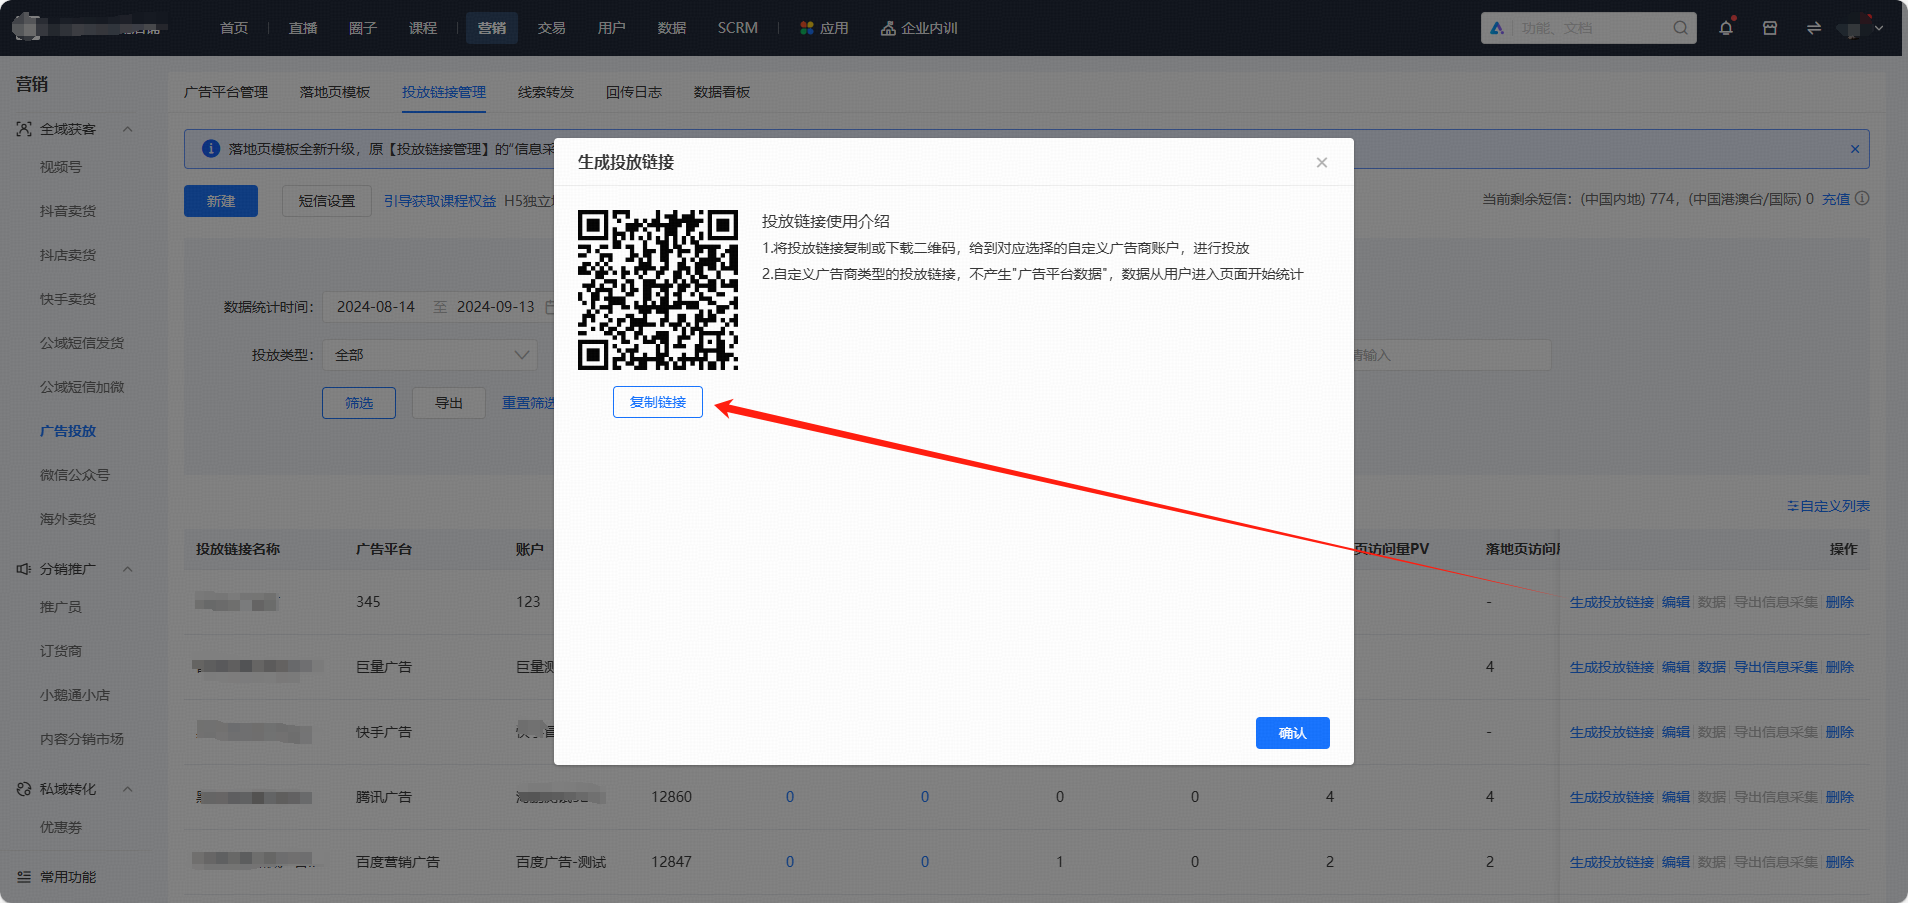Open 公域短信发货 in the sidebar
This screenshot has height=903, width=1908.
pyautogui.click(x=82, y=343)
